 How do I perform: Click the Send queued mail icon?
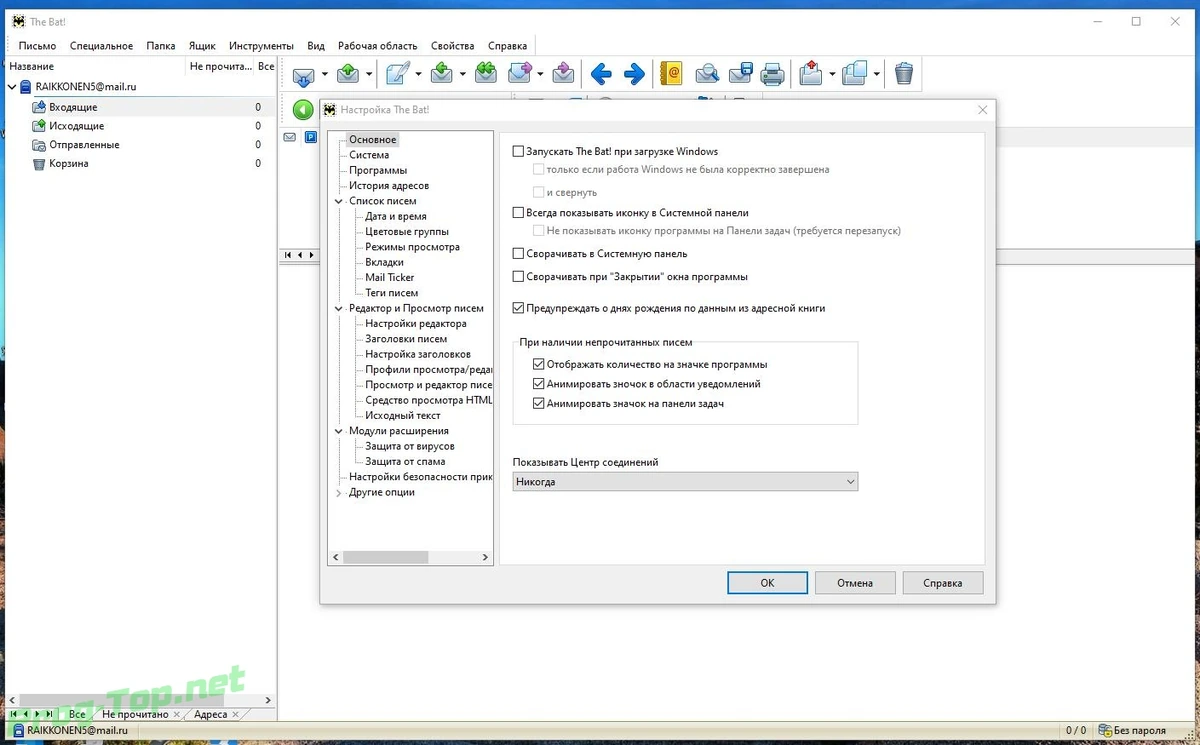coord(348,73)
